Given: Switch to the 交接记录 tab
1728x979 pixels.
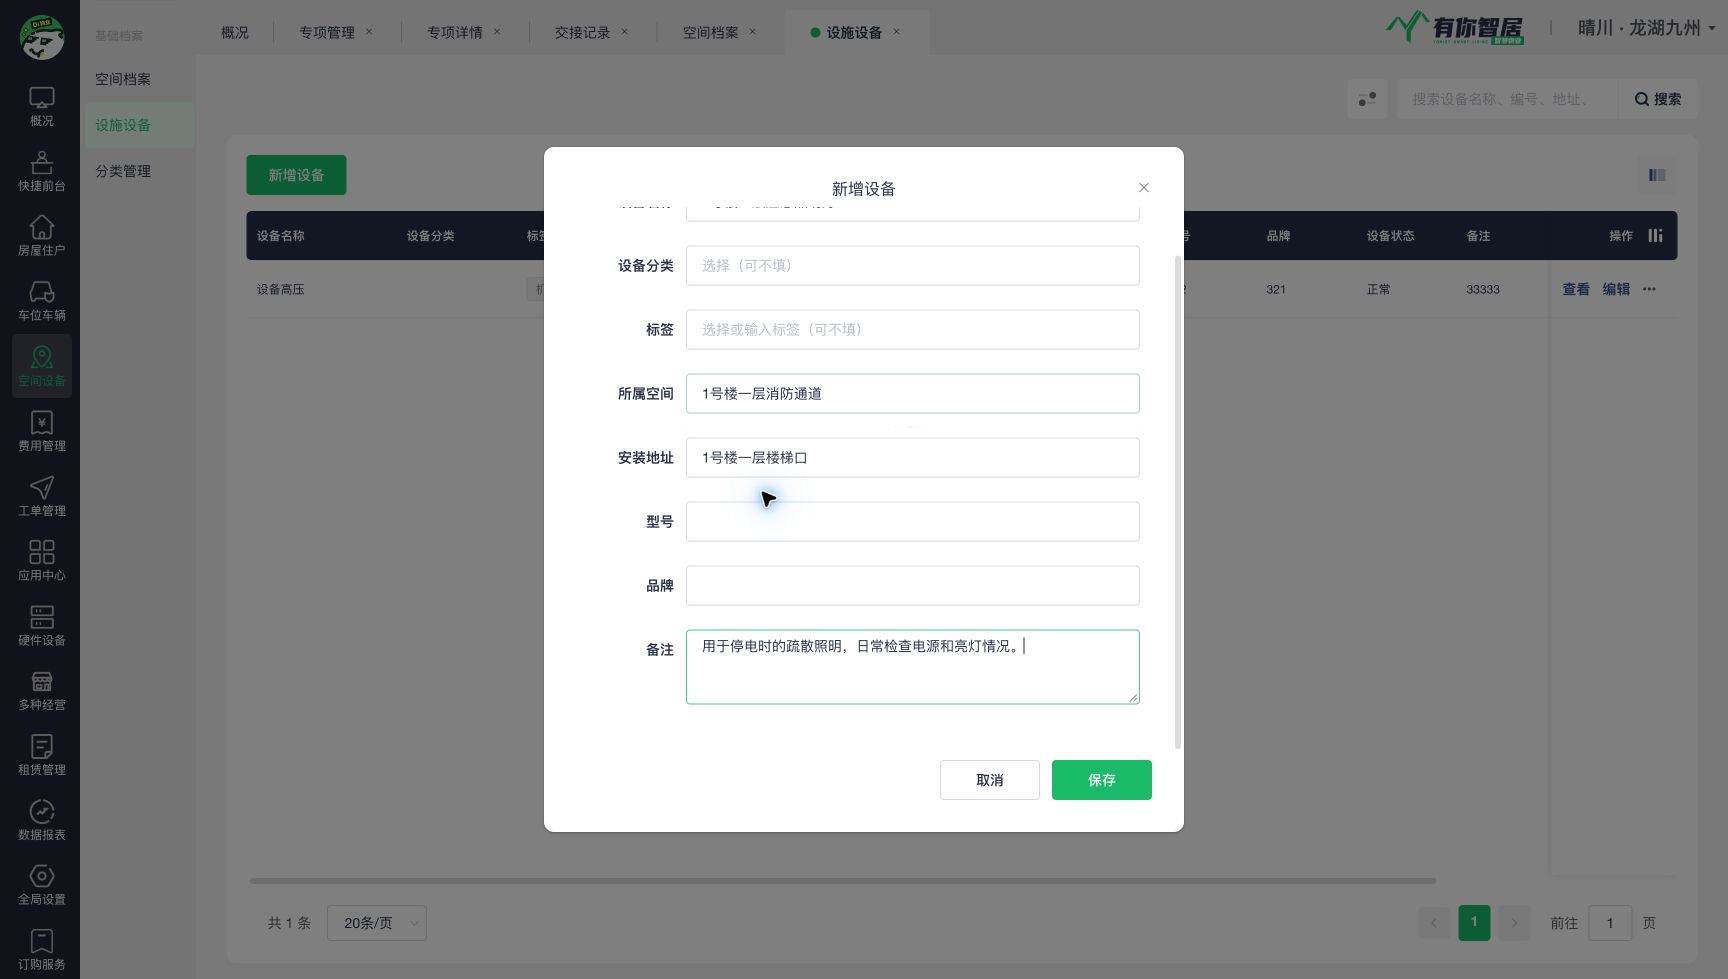Looking at the screenshot, I should click(x=582, y=32).
